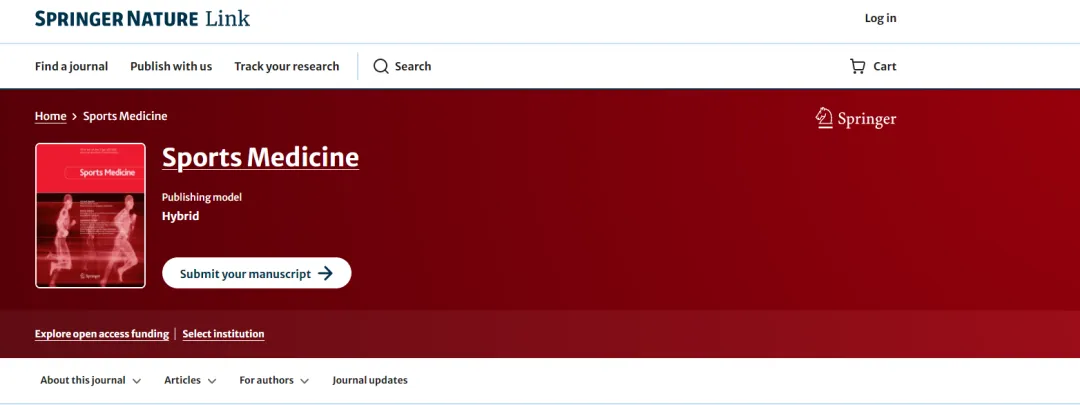Go to Home breadcrumb
This screenshot has width=1080, height=405.
click(50, 116)
